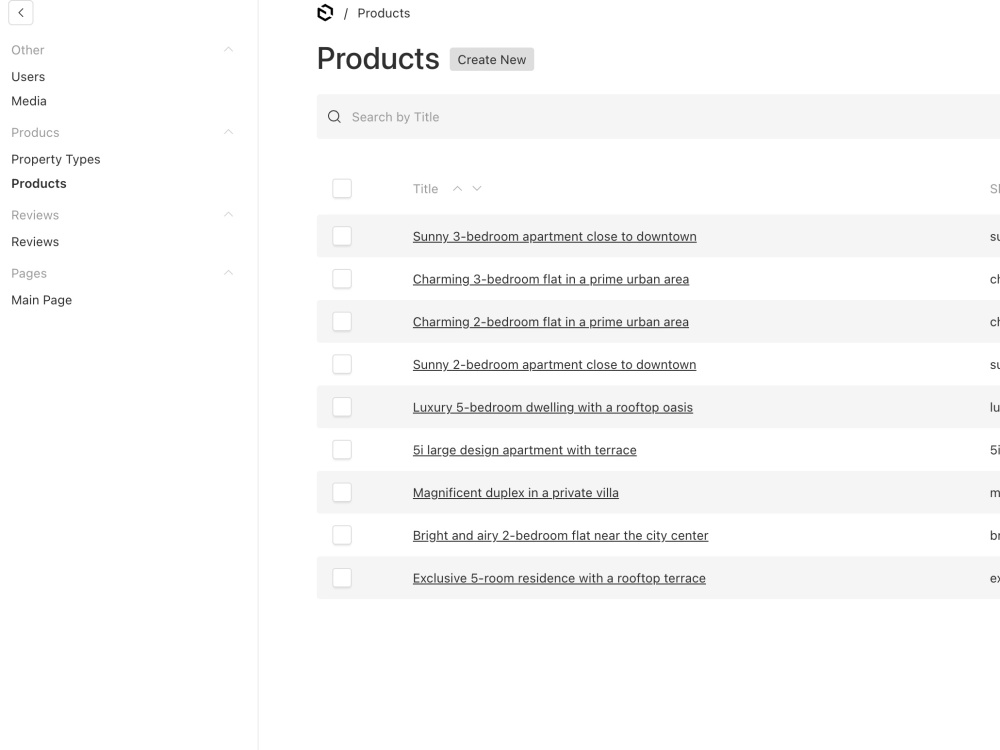The width and height of the screenshot is (1000, 750).
Task: Click the search magnifier icon
Action: pyautogui.click(x=334, y=117)
